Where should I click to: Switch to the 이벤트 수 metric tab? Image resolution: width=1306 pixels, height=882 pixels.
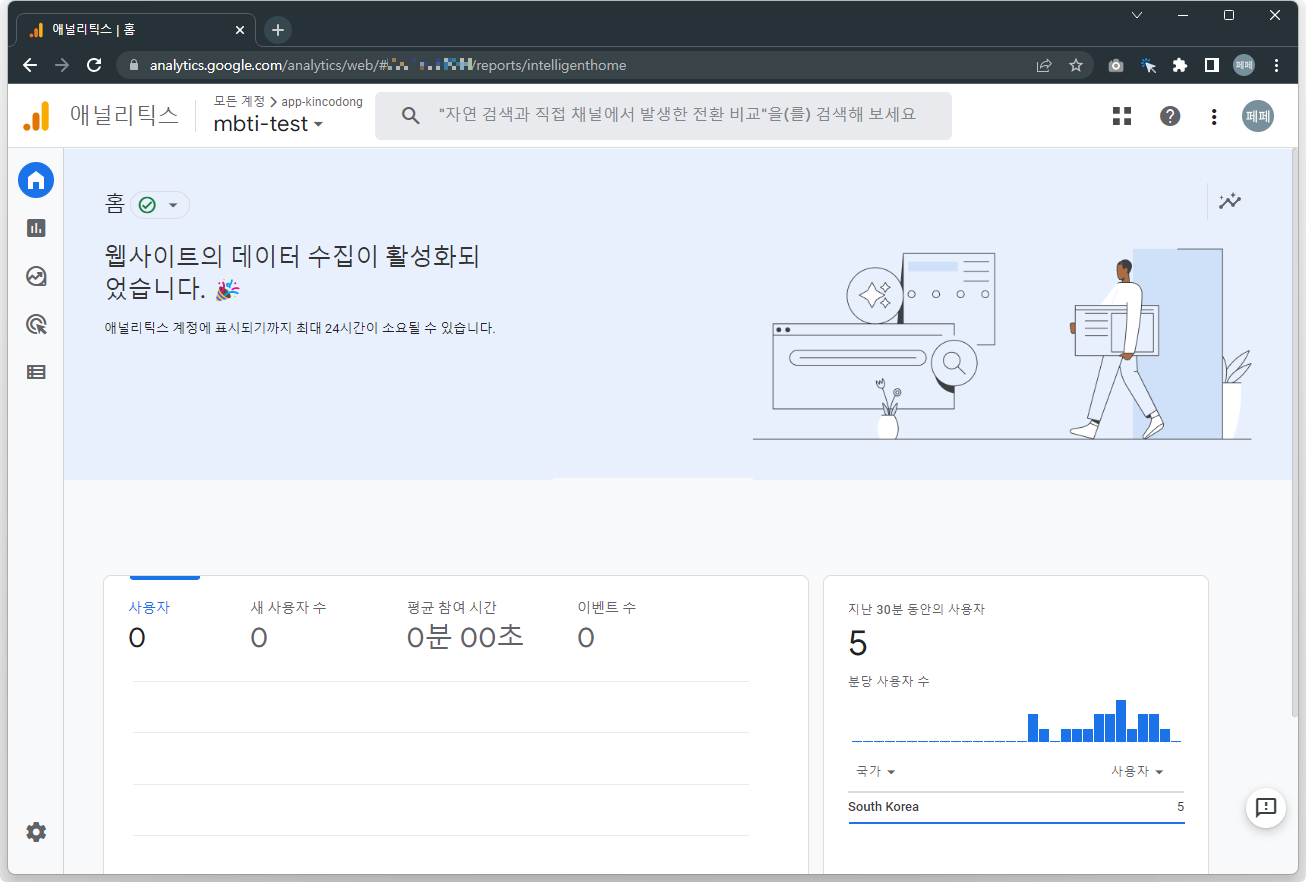pos(604,607)
